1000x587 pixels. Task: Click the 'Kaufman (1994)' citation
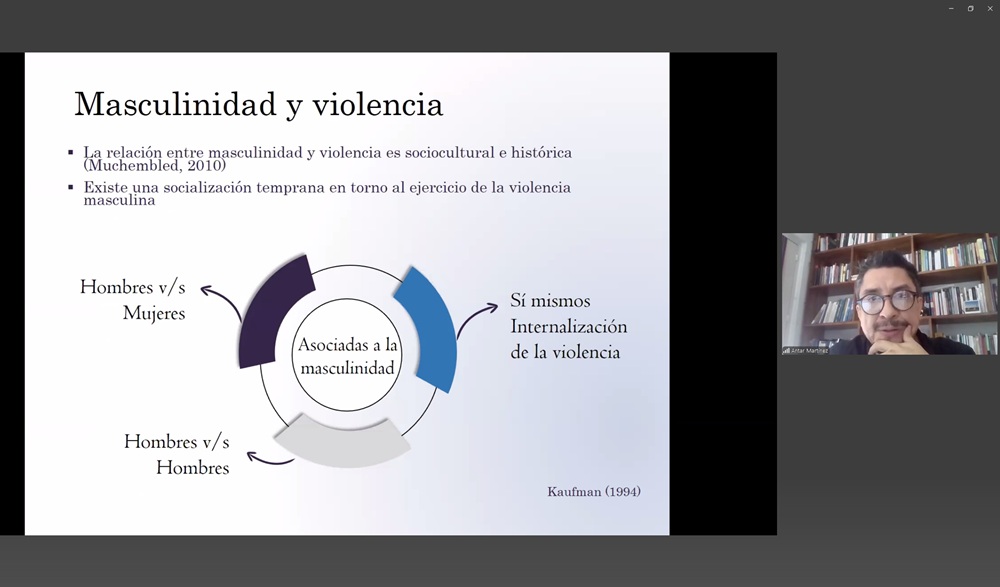point(594,492)
